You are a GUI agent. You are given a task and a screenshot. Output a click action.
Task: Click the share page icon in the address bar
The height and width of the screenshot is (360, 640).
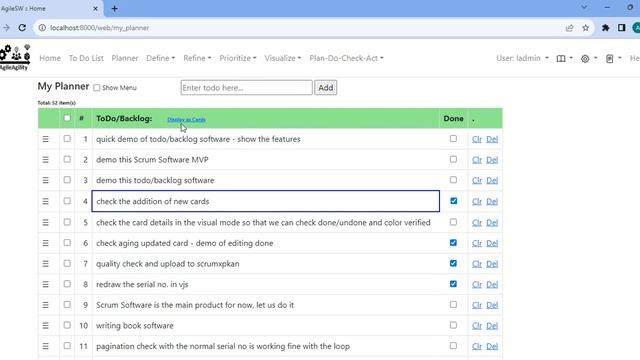[569, 28]
